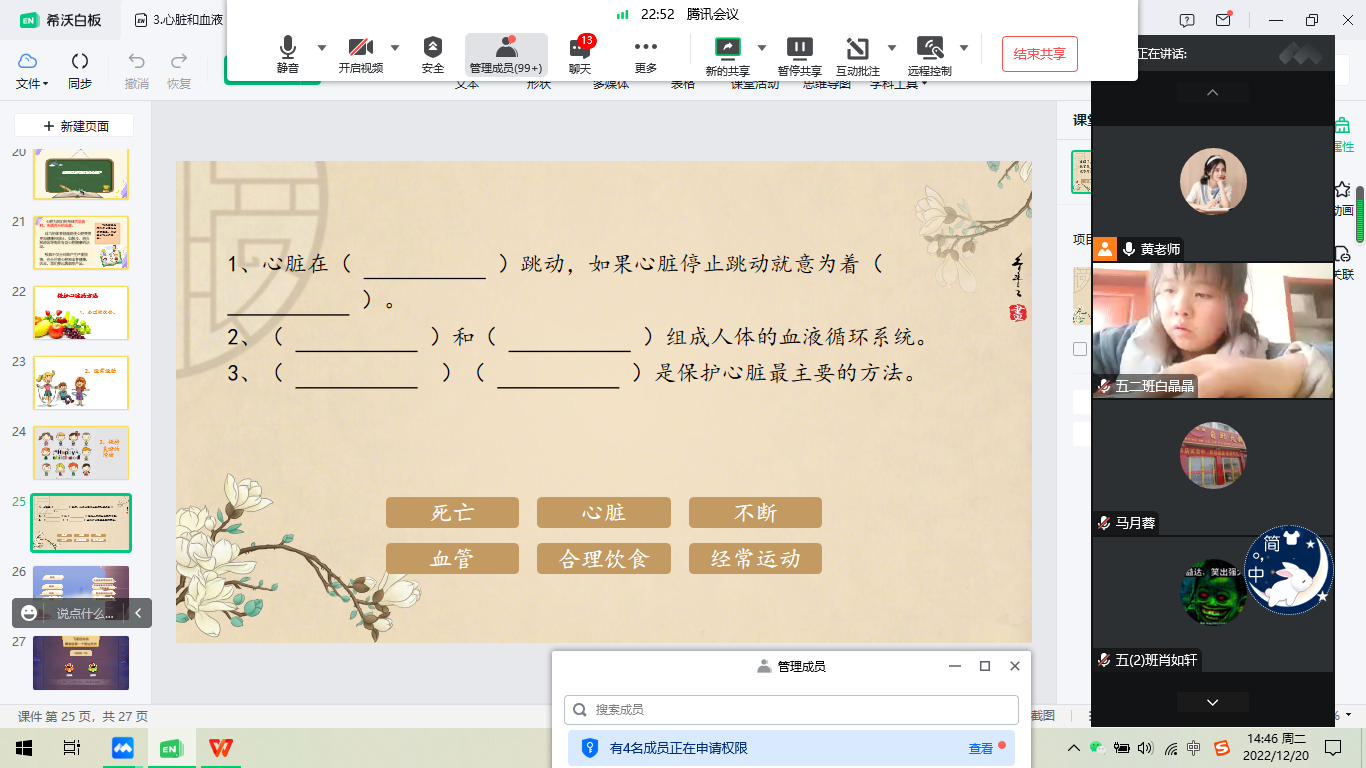Open the help question icon in title bar
Screen dimensions: 1366x768
(1187, 20)
